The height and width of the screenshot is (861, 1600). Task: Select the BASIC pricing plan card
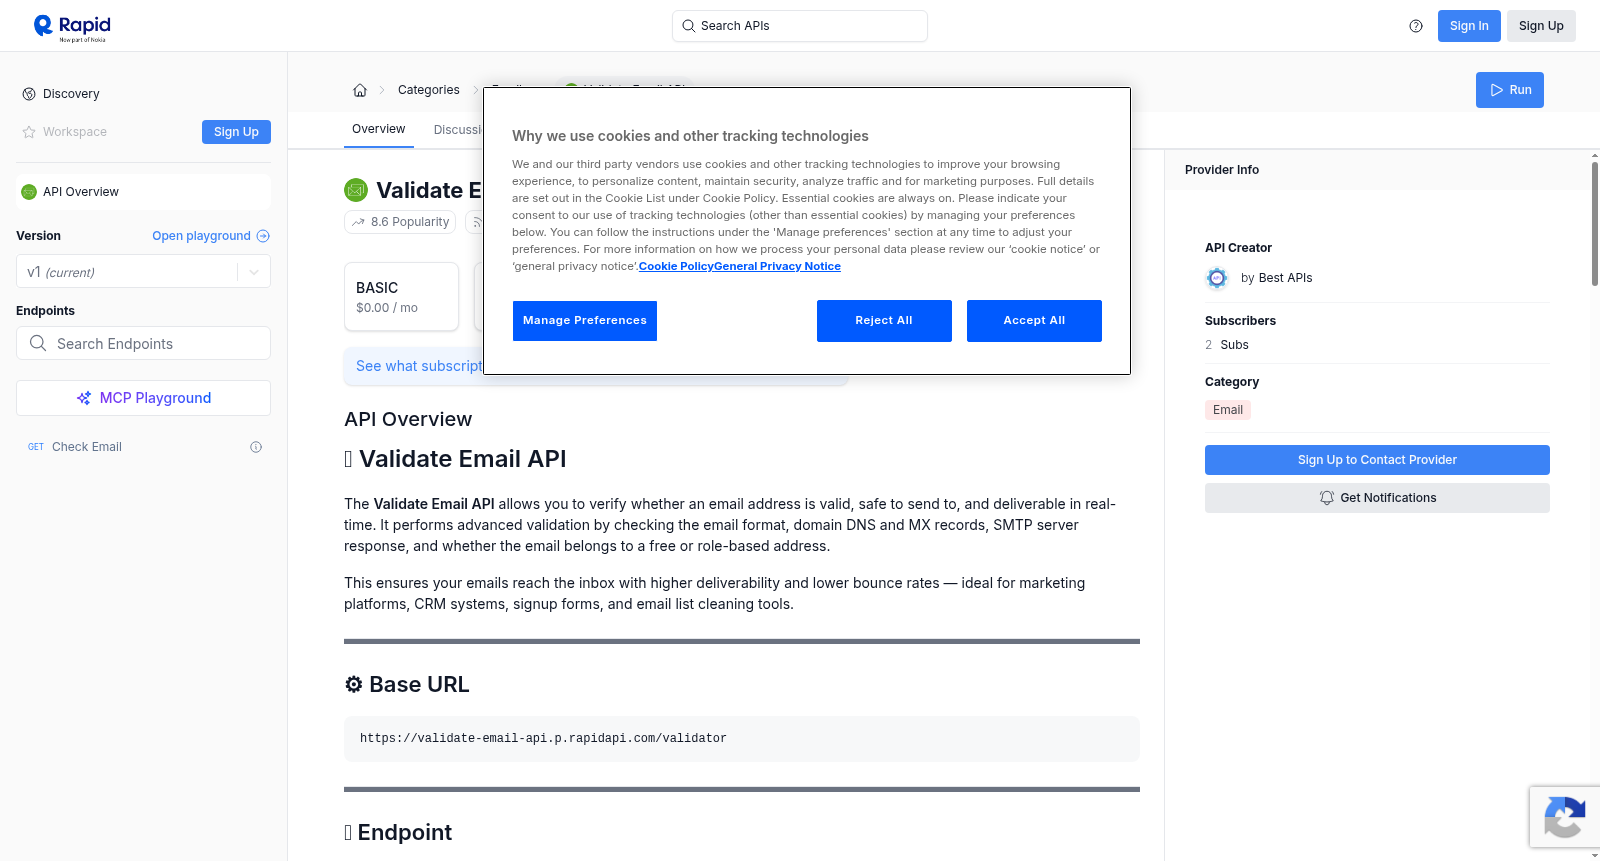click(x=401, y=297)
